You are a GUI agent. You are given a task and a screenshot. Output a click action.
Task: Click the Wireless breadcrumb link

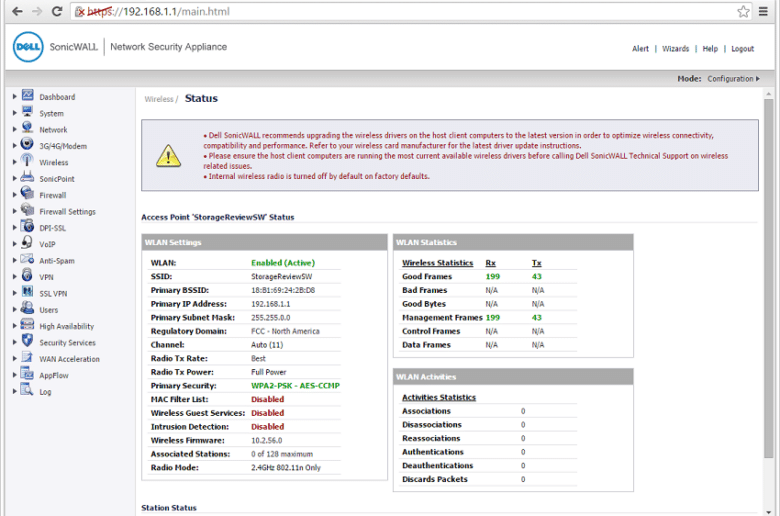pyautogui.click(x=159, y=100)
